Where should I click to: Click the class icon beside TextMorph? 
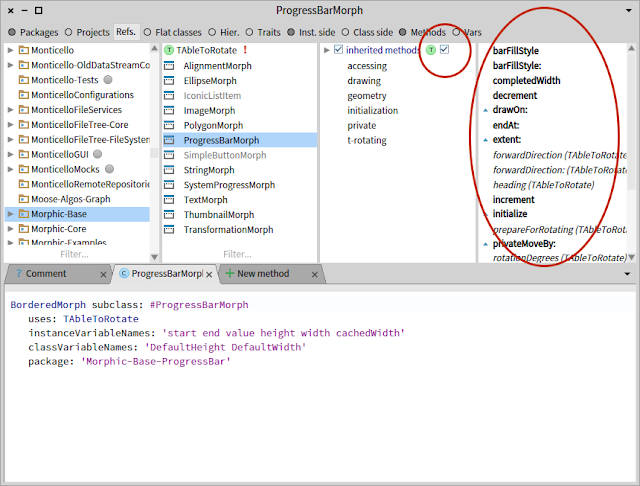tap(169, 200)
